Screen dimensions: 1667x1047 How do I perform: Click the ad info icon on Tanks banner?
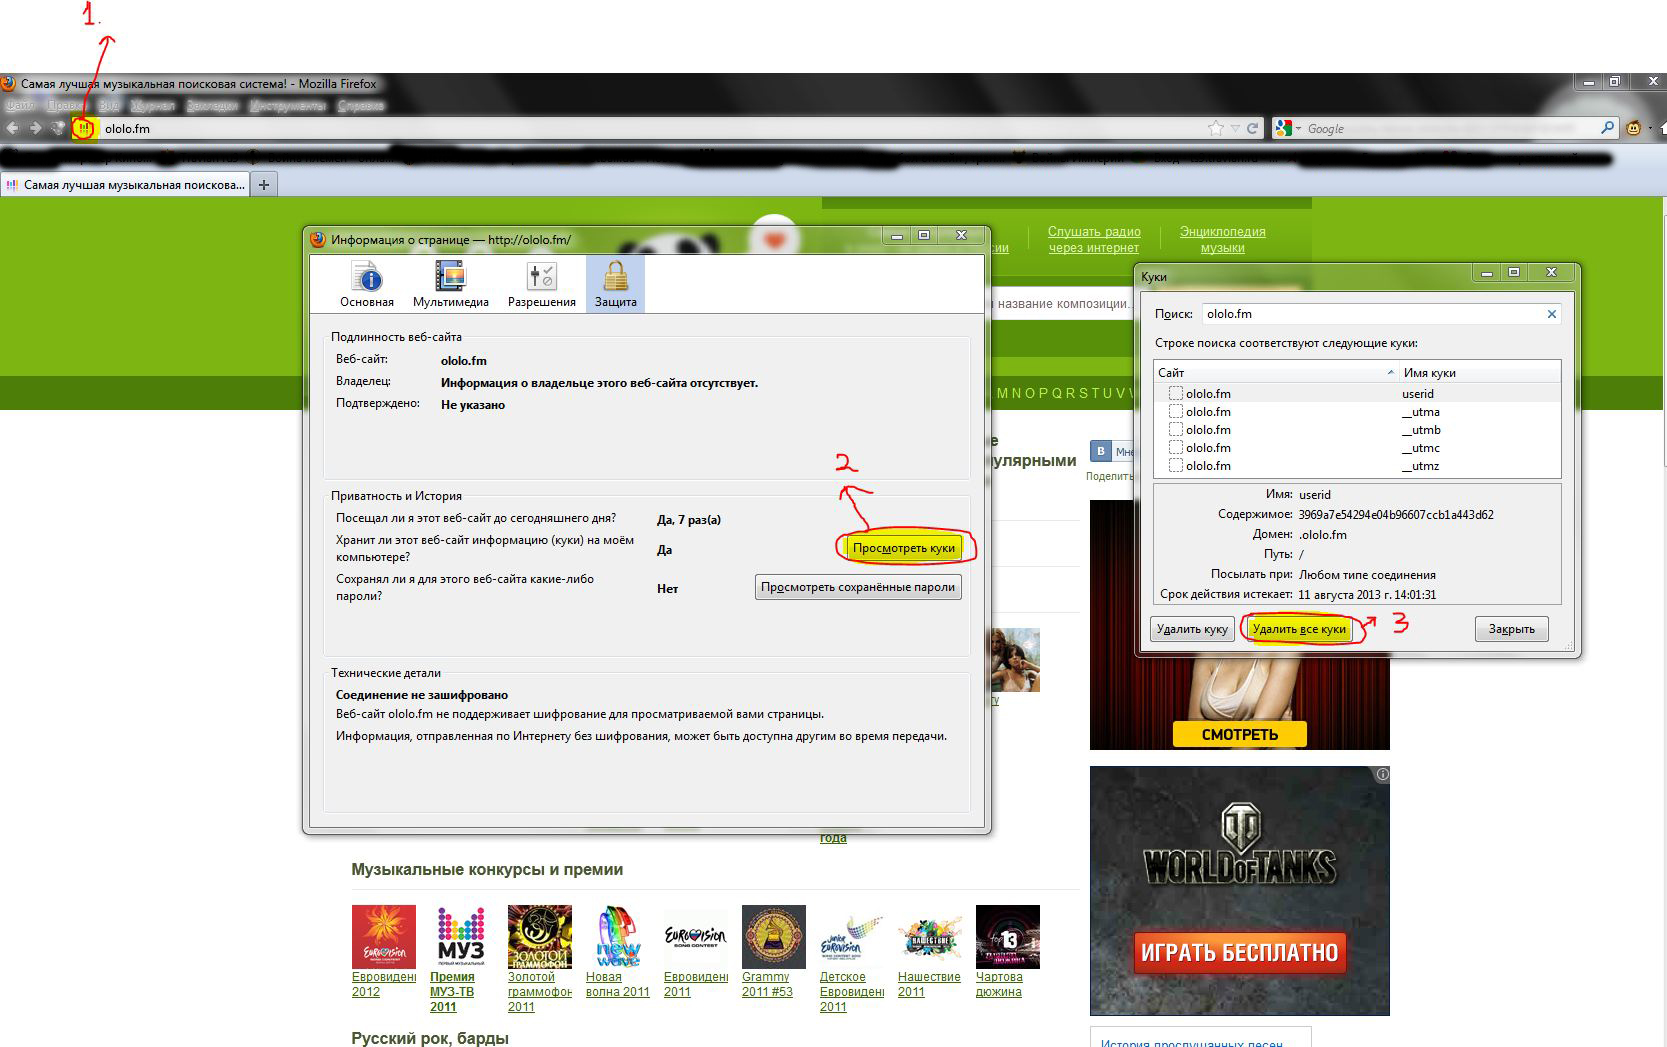[1382, 774]
